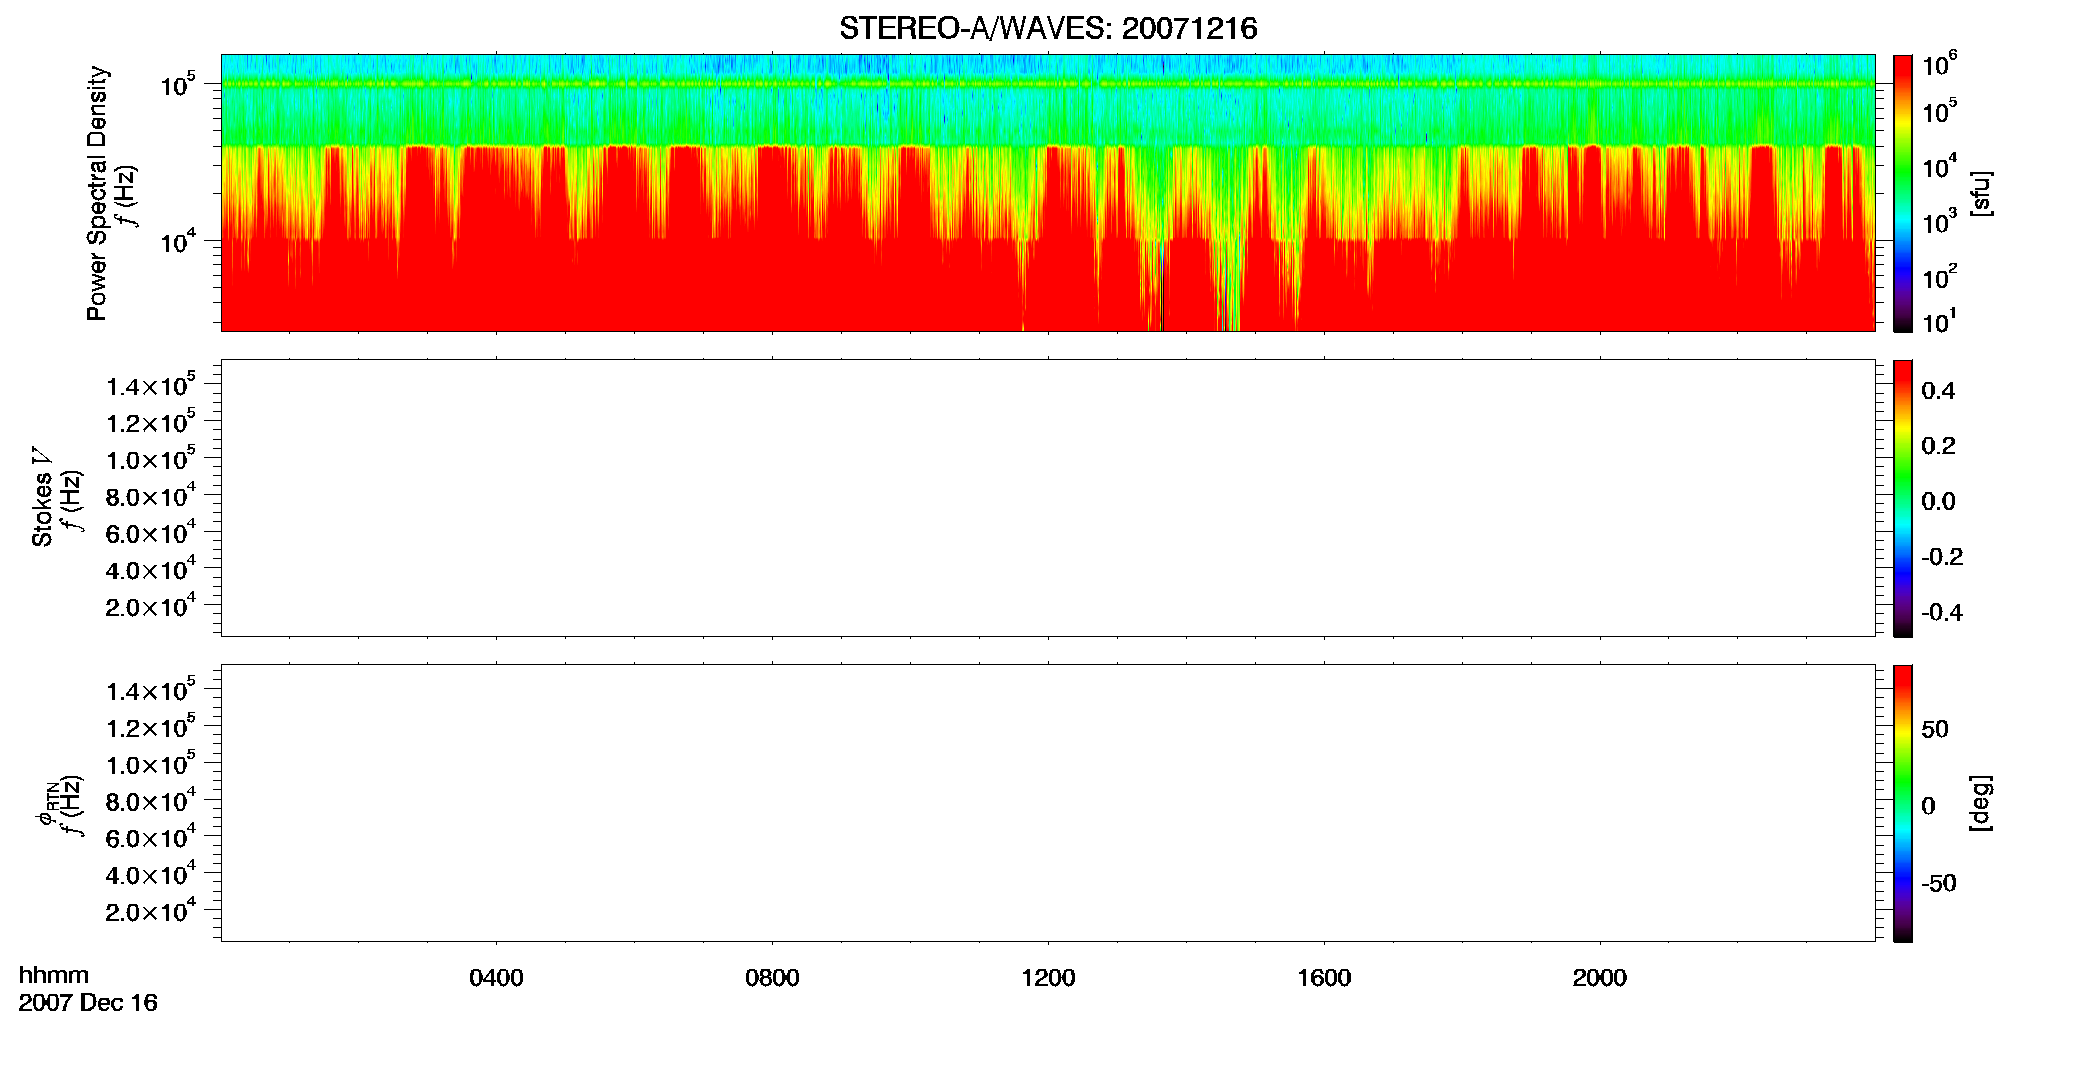Click the 4.0×10^4 tick on the Stokes V axis
This screenshot has width=2096, height=1080.
pyautogui.click(x=151, y=569)
